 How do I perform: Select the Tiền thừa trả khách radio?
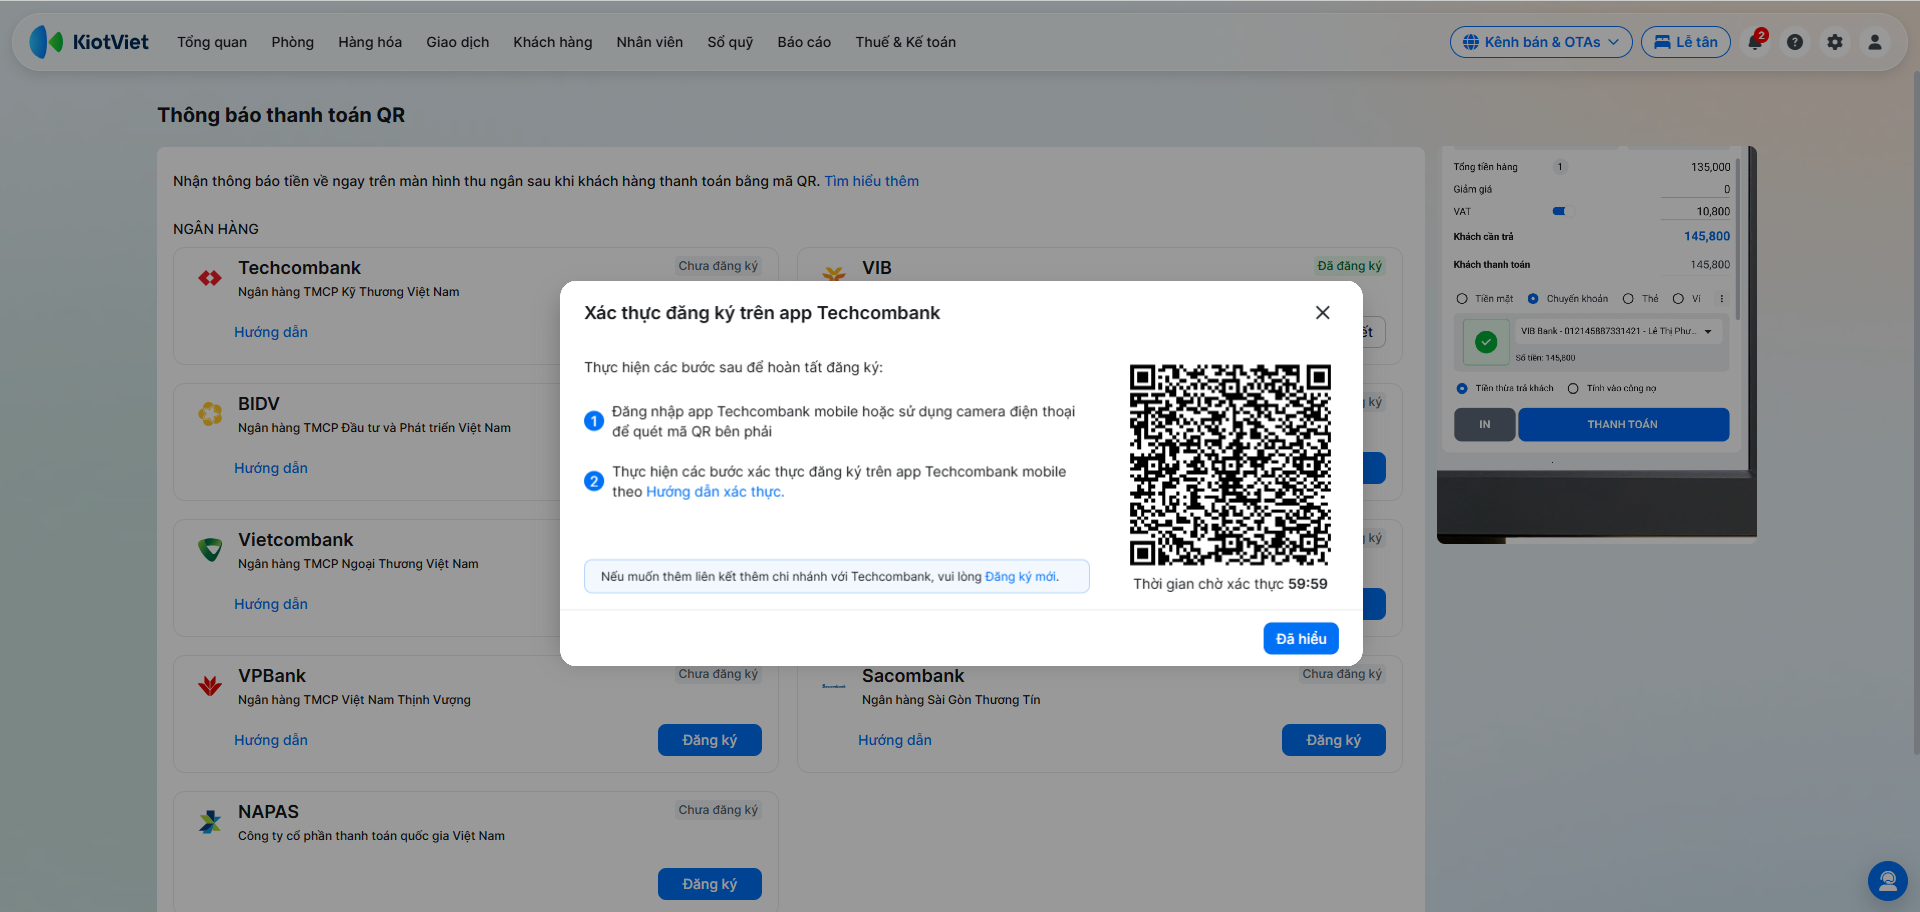[1462, 388]
